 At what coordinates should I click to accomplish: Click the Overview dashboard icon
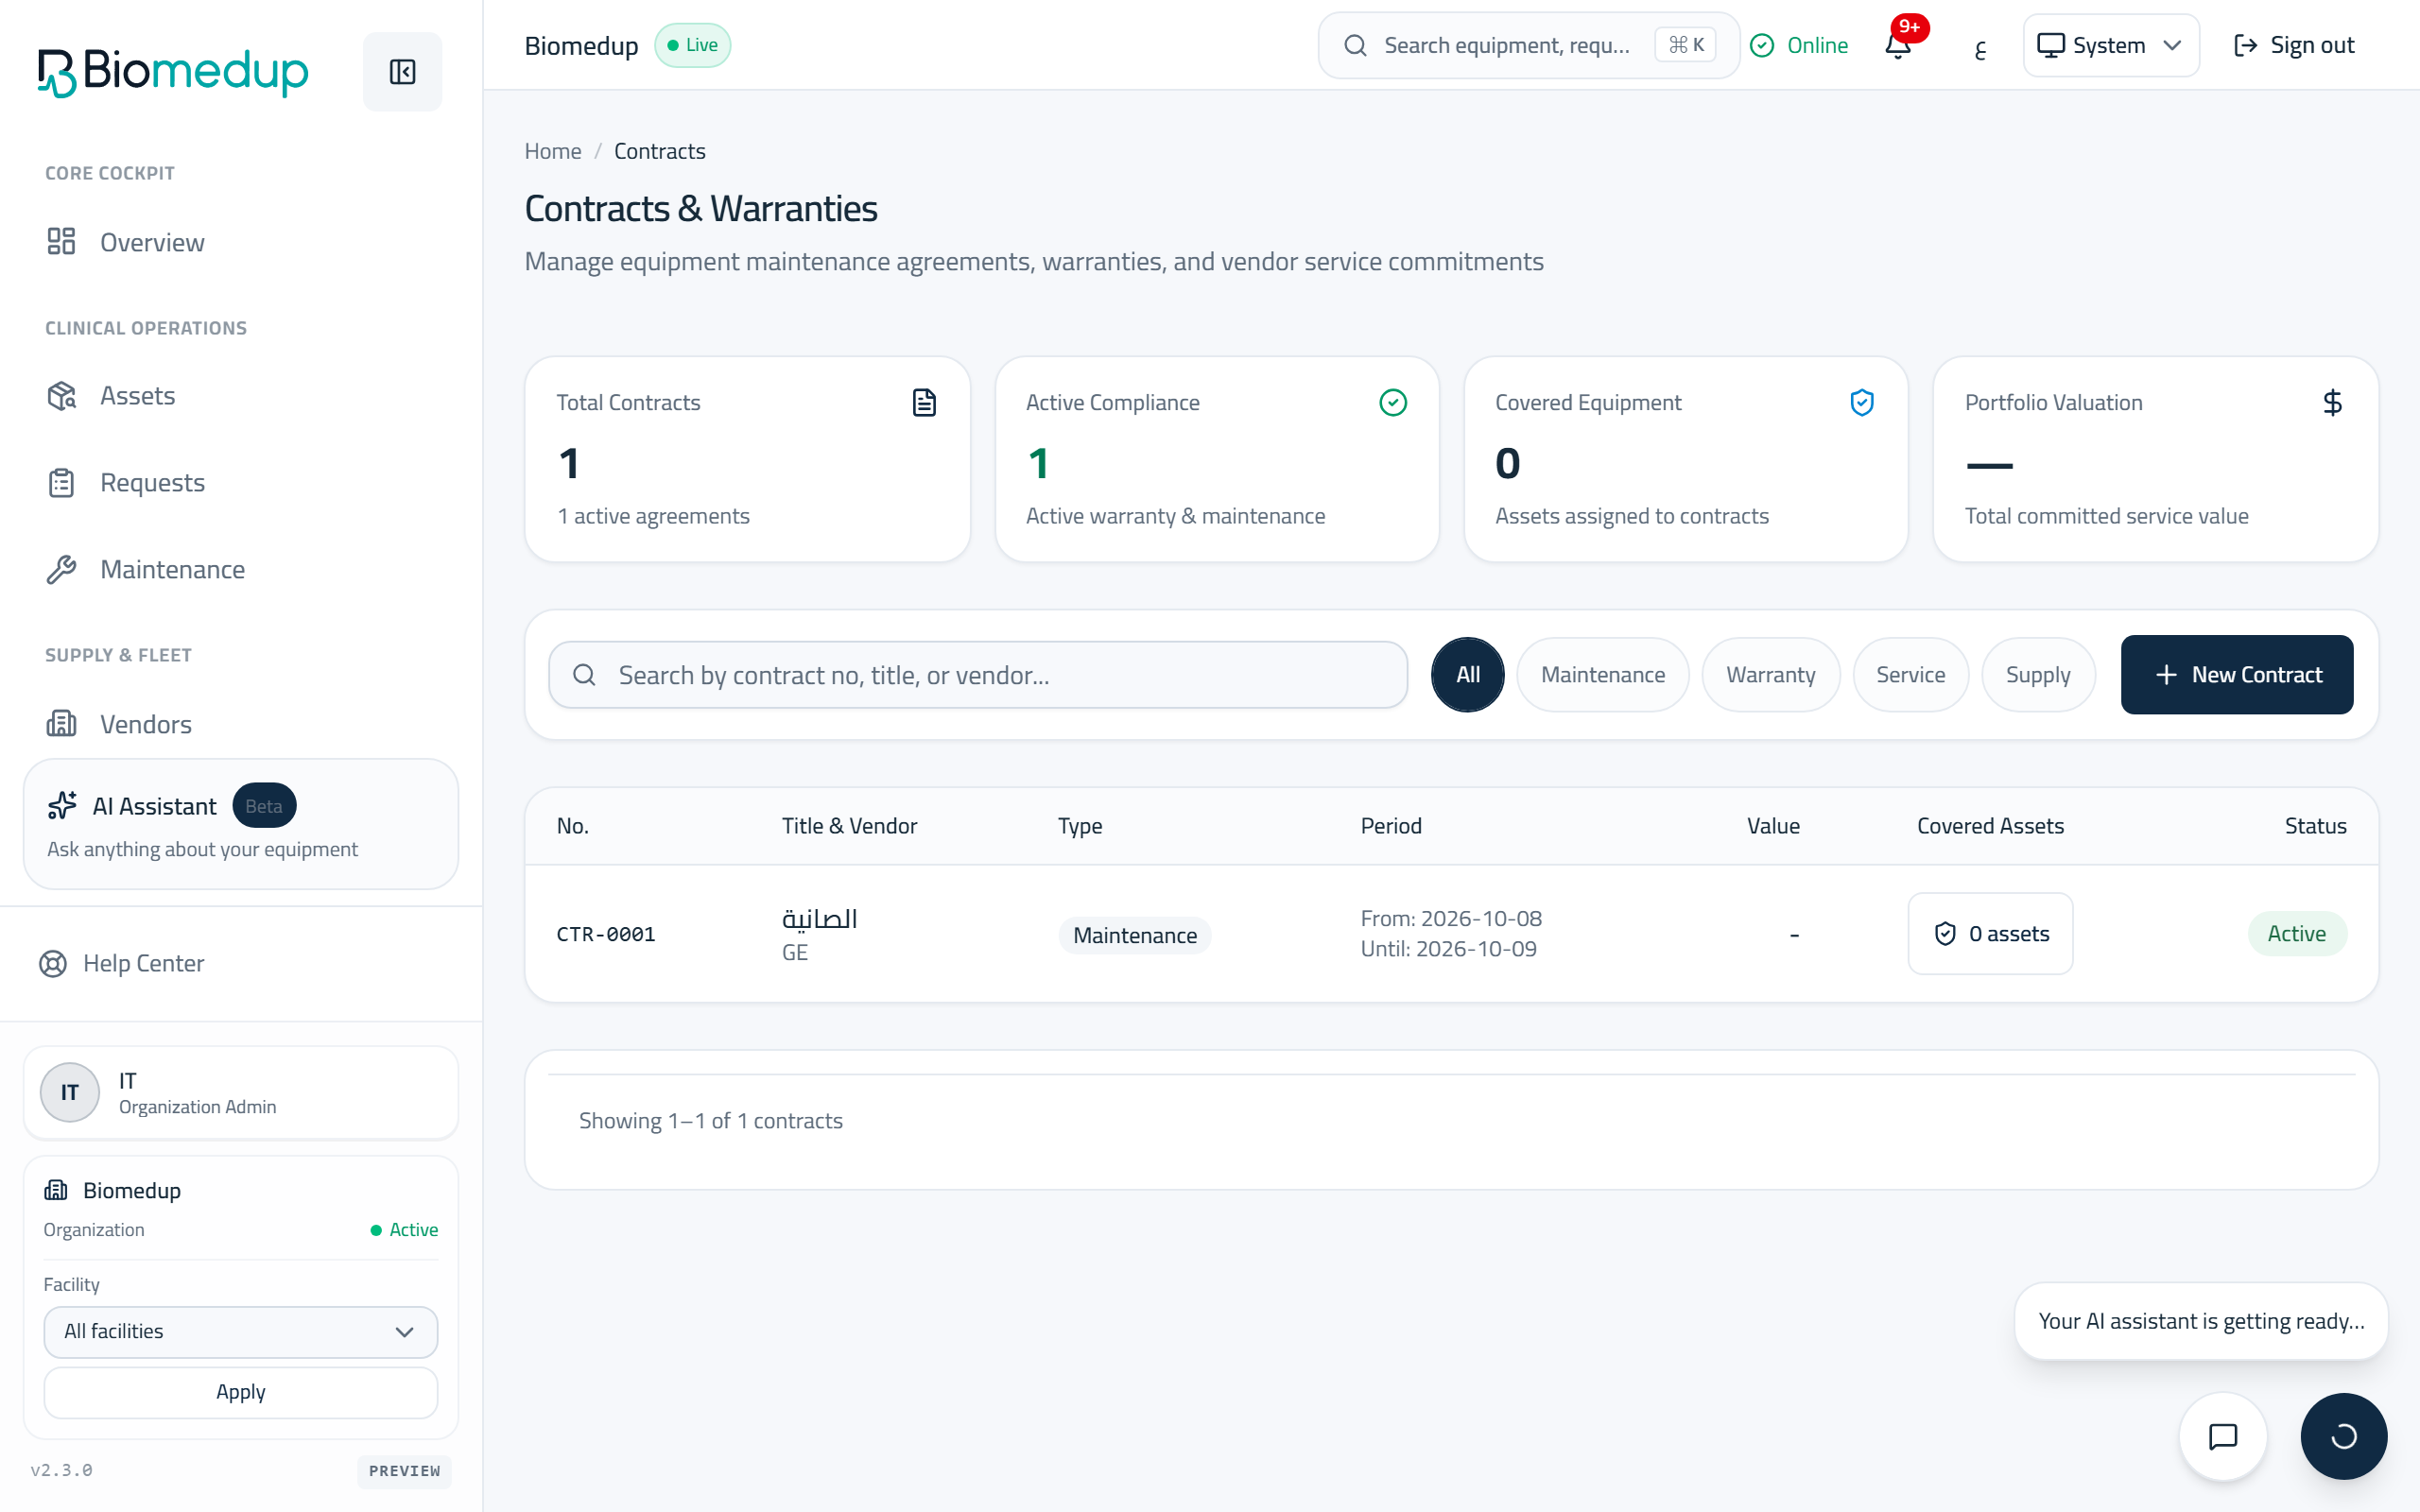[x=61, y=242]
